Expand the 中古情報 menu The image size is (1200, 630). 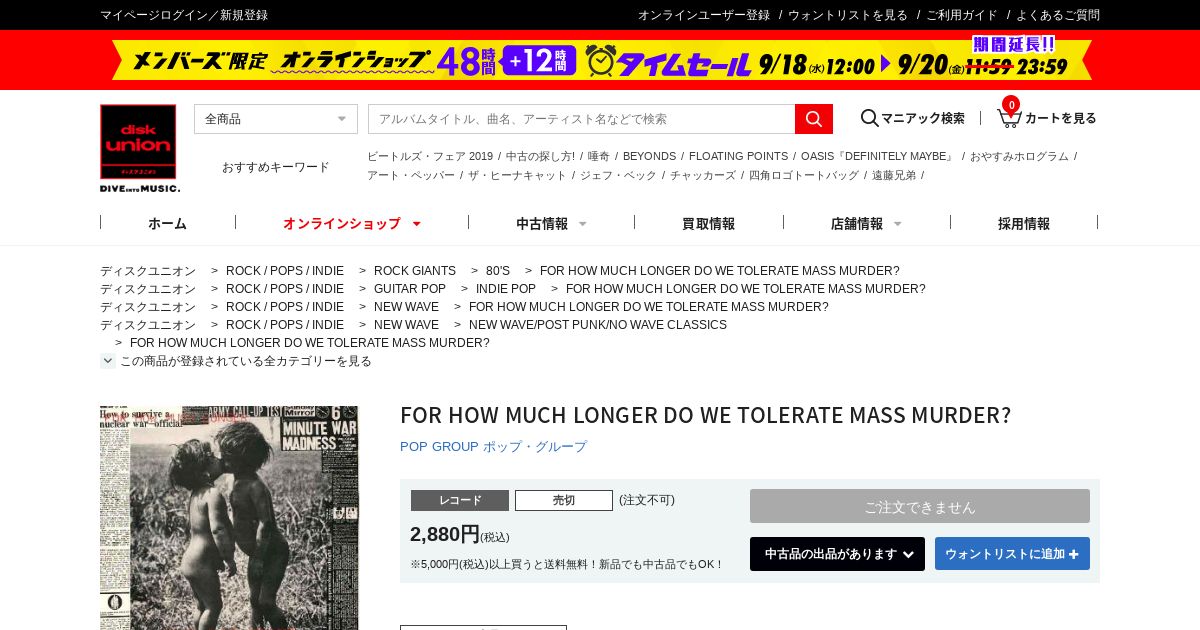[x=551, y=223]
